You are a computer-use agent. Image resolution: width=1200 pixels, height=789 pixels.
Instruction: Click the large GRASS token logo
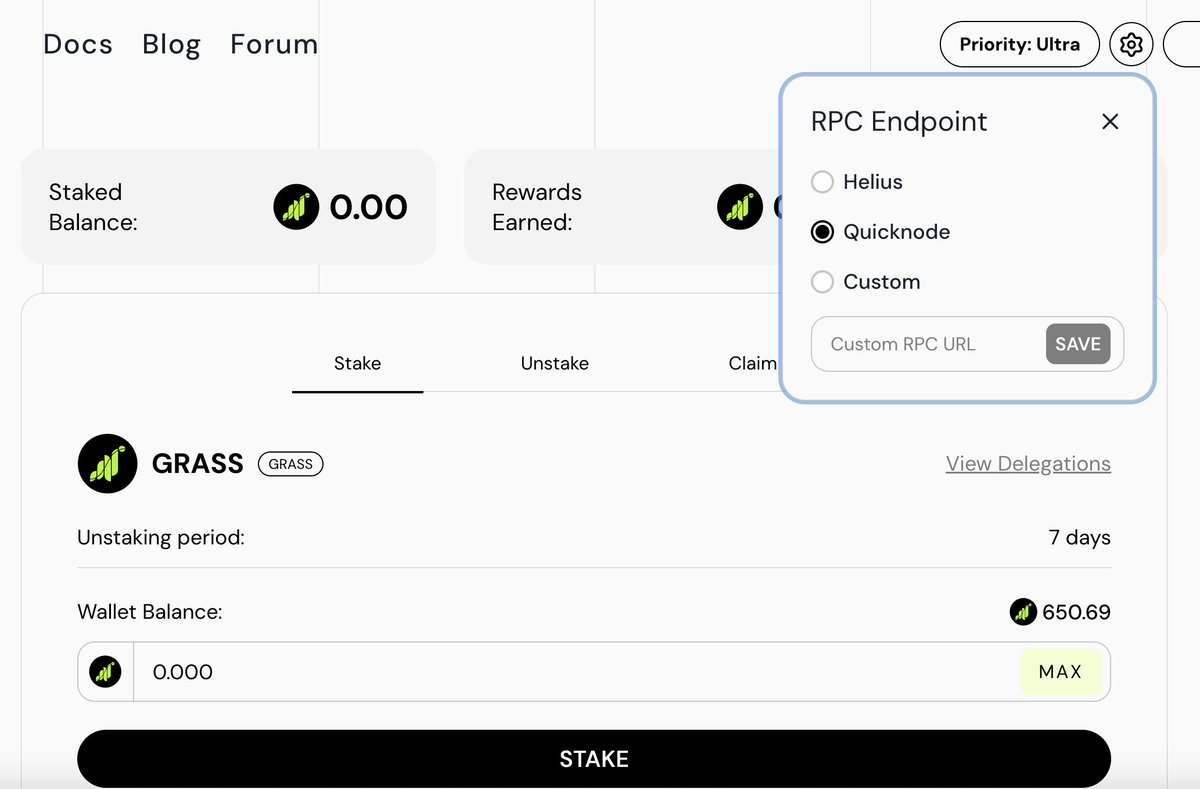coord(108,463)
